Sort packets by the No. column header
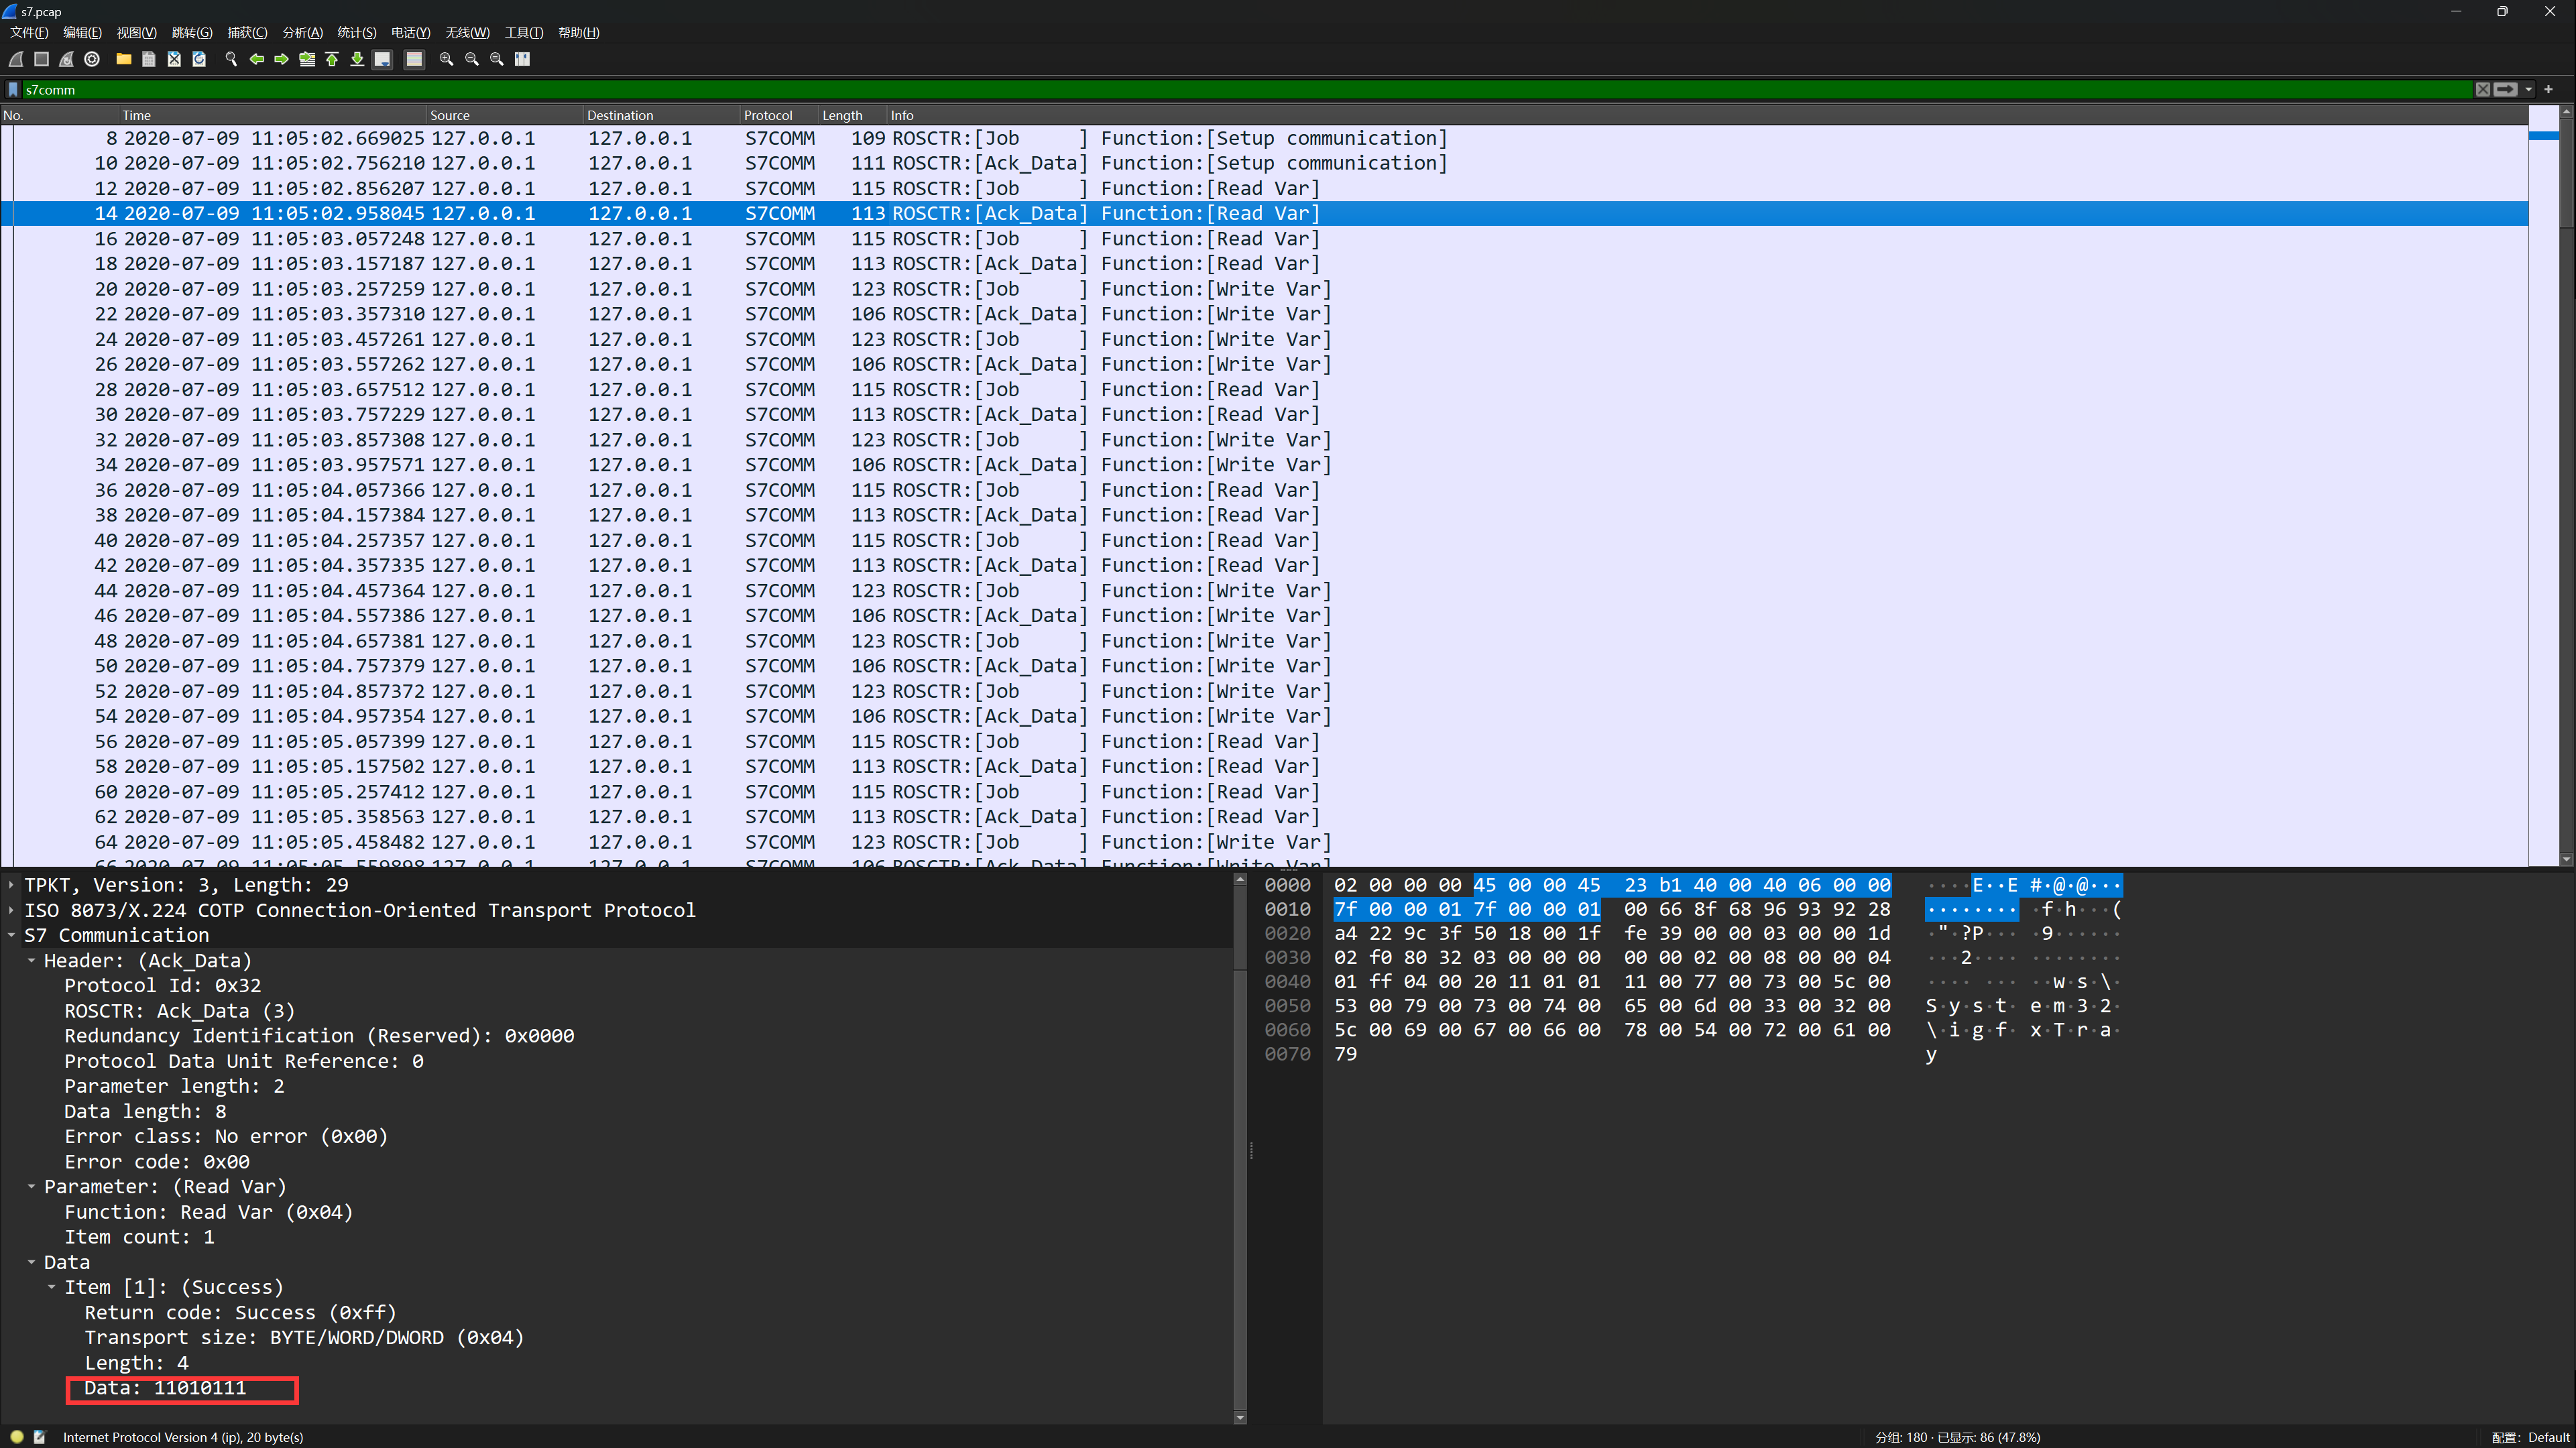Image resolution: width=2576 pixels, height=1448 pixels. pos(59,115)
